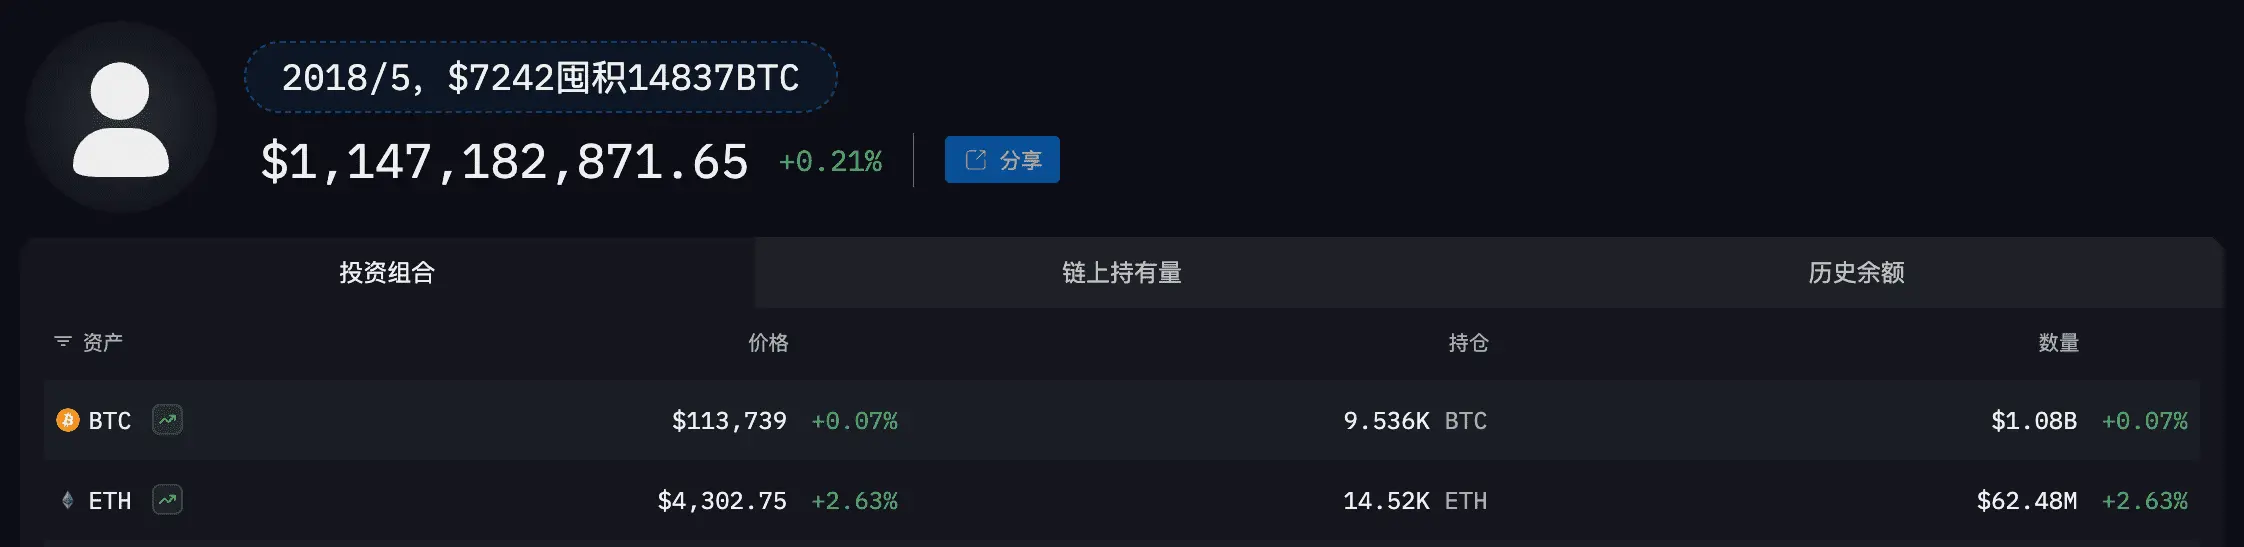This screenshot has height=547, width=2244.
Task: Click the Ethereum coin logo
Action: pos(68,500)
